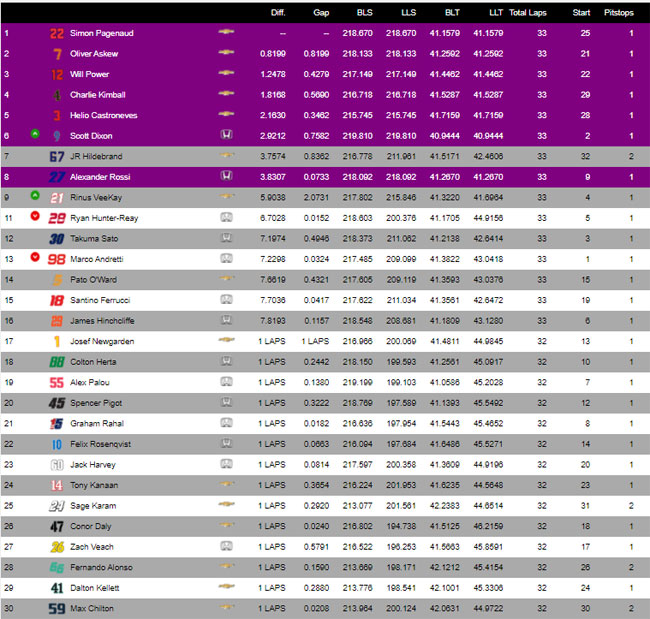Click Zach Veach's car number 26 icon
The width and height of the screenshot is (650, 619).
(57, 547)
